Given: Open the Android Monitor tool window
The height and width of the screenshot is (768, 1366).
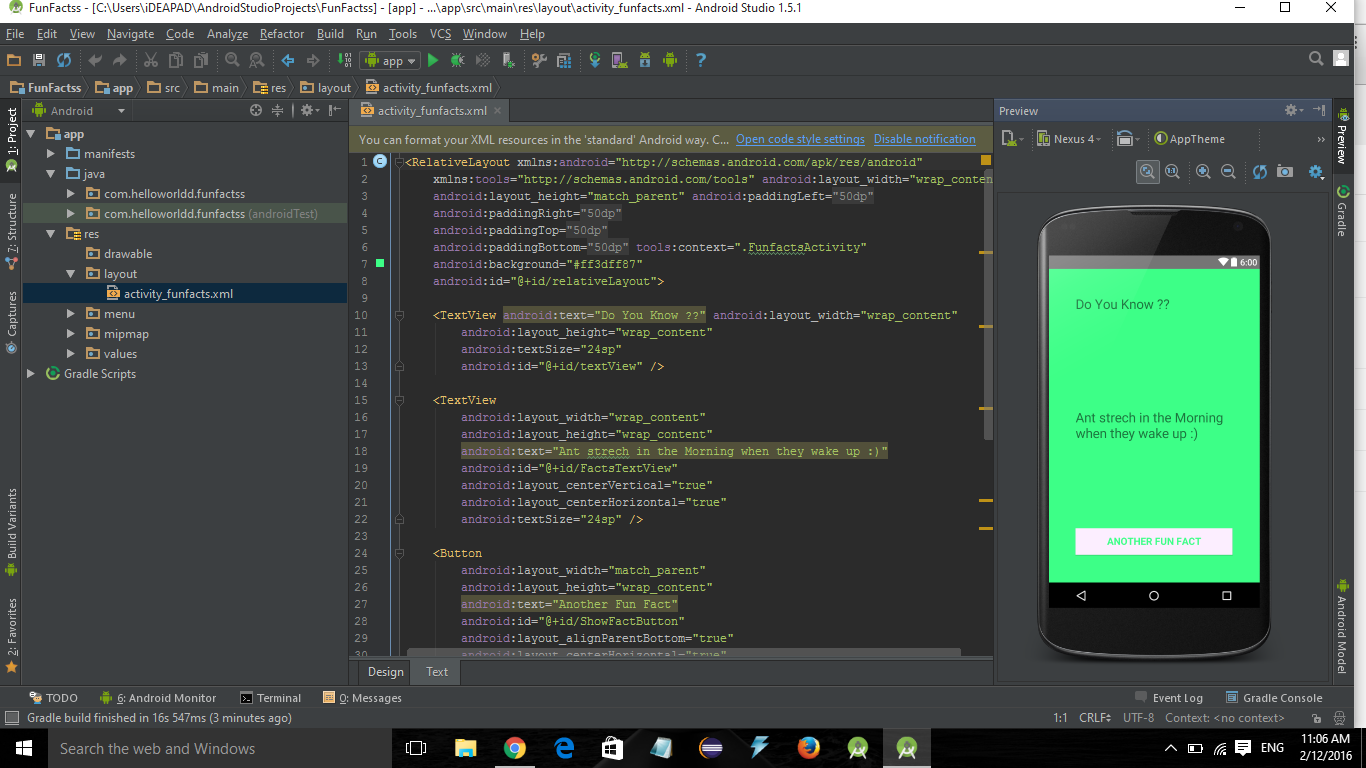Looking at the screenshot, I should click(x=158, y=698).
